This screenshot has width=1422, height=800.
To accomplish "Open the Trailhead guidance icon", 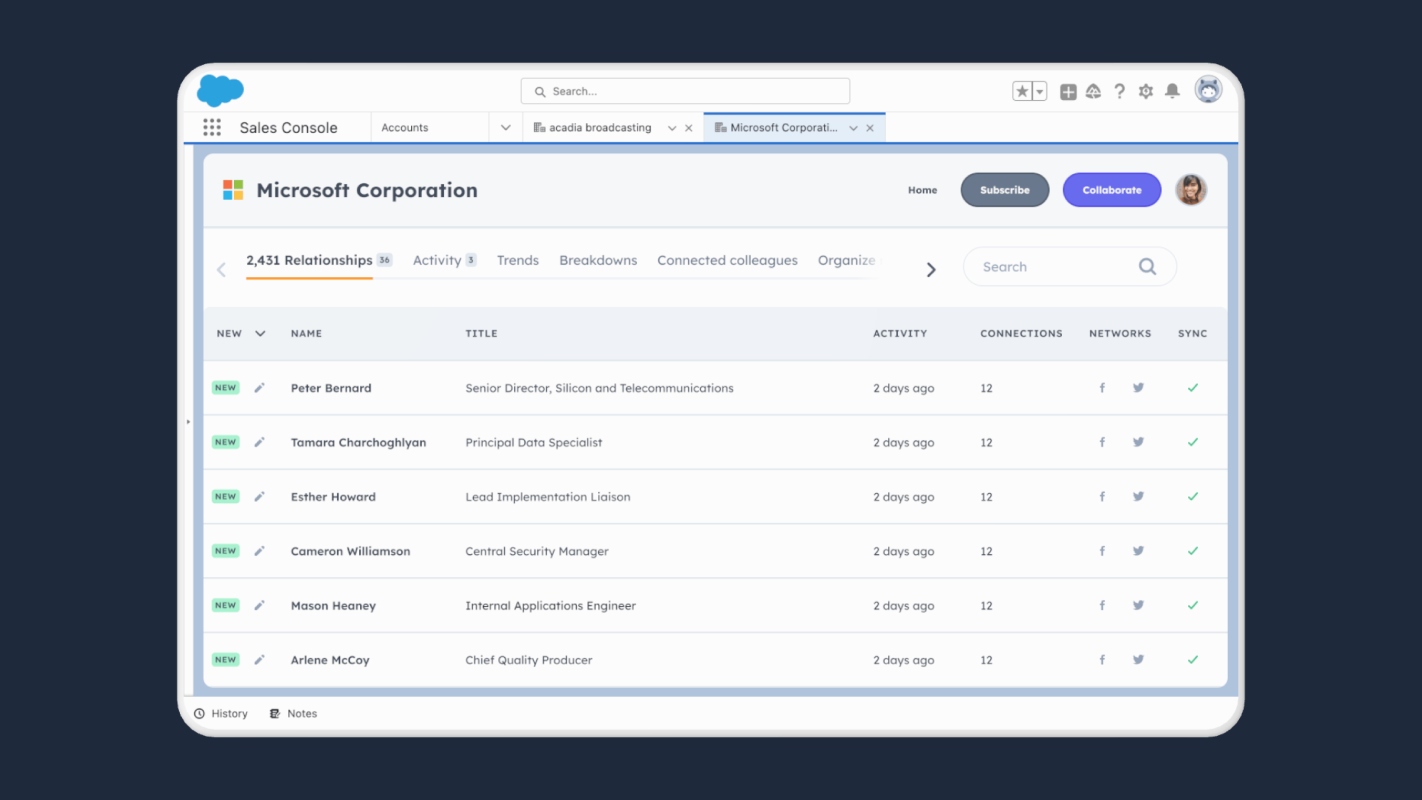I will click(x=1093, y=91).
